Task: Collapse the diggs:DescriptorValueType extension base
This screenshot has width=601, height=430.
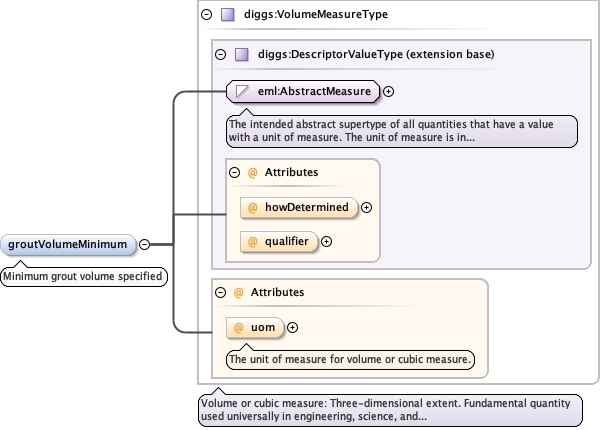Action: pos(221,54)
